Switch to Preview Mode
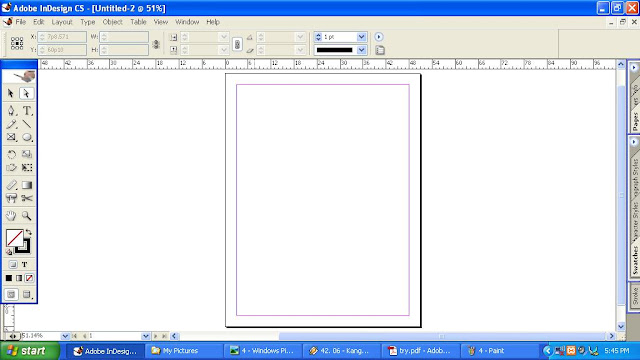Image resolution: width=640 pixels, height=360 pixels. click(27, 294)
